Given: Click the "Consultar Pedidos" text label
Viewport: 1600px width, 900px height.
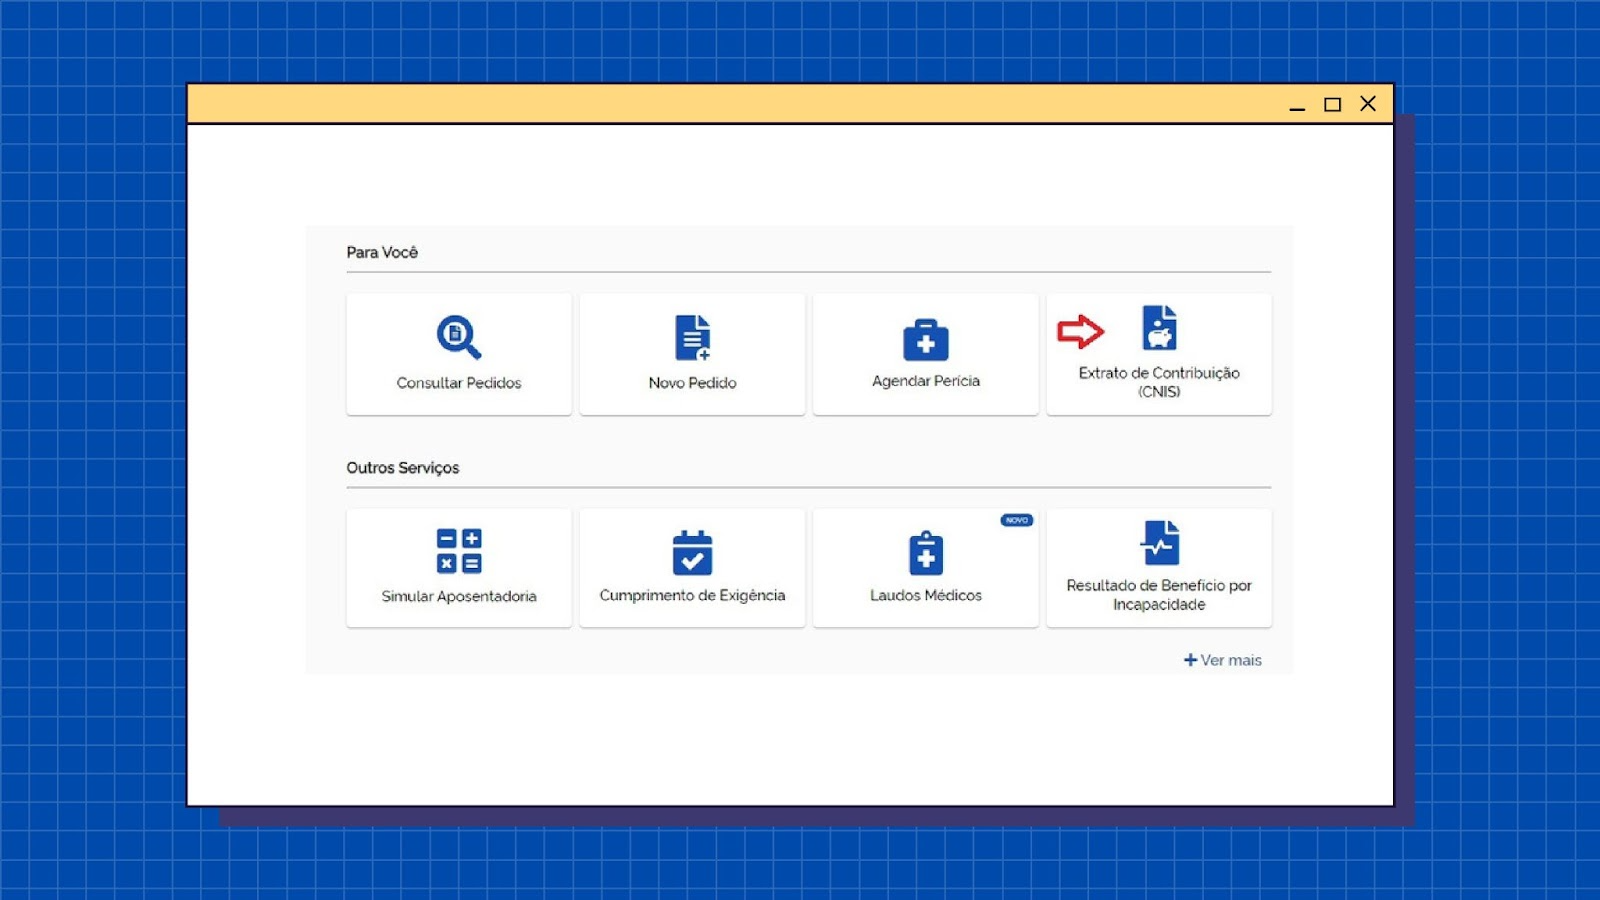Looking at the screenshot, I should (459, 383).
